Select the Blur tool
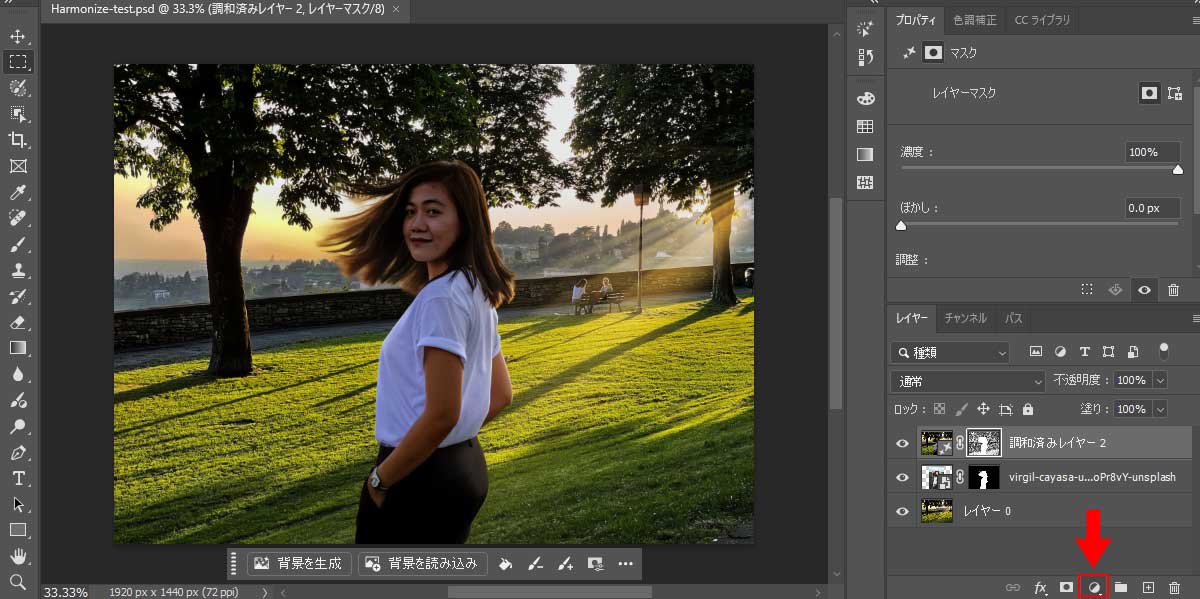The width and height of the screenshot is (1200, 599). (x=18, y=374)
